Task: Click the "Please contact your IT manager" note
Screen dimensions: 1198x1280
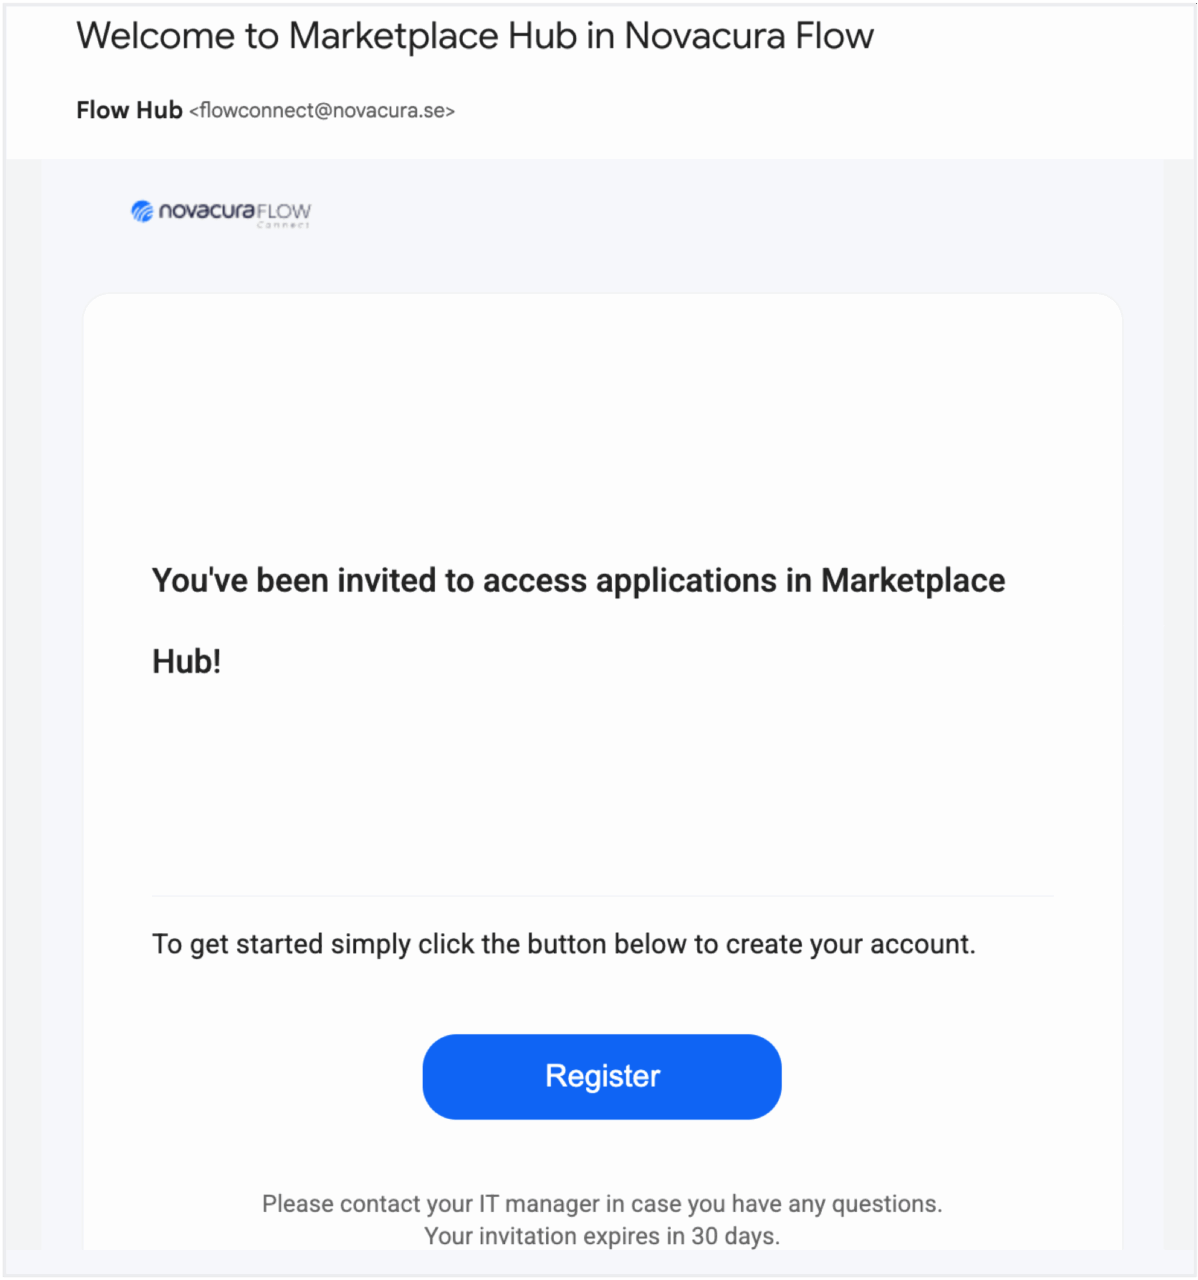Action: click(x=601, y=1203)
